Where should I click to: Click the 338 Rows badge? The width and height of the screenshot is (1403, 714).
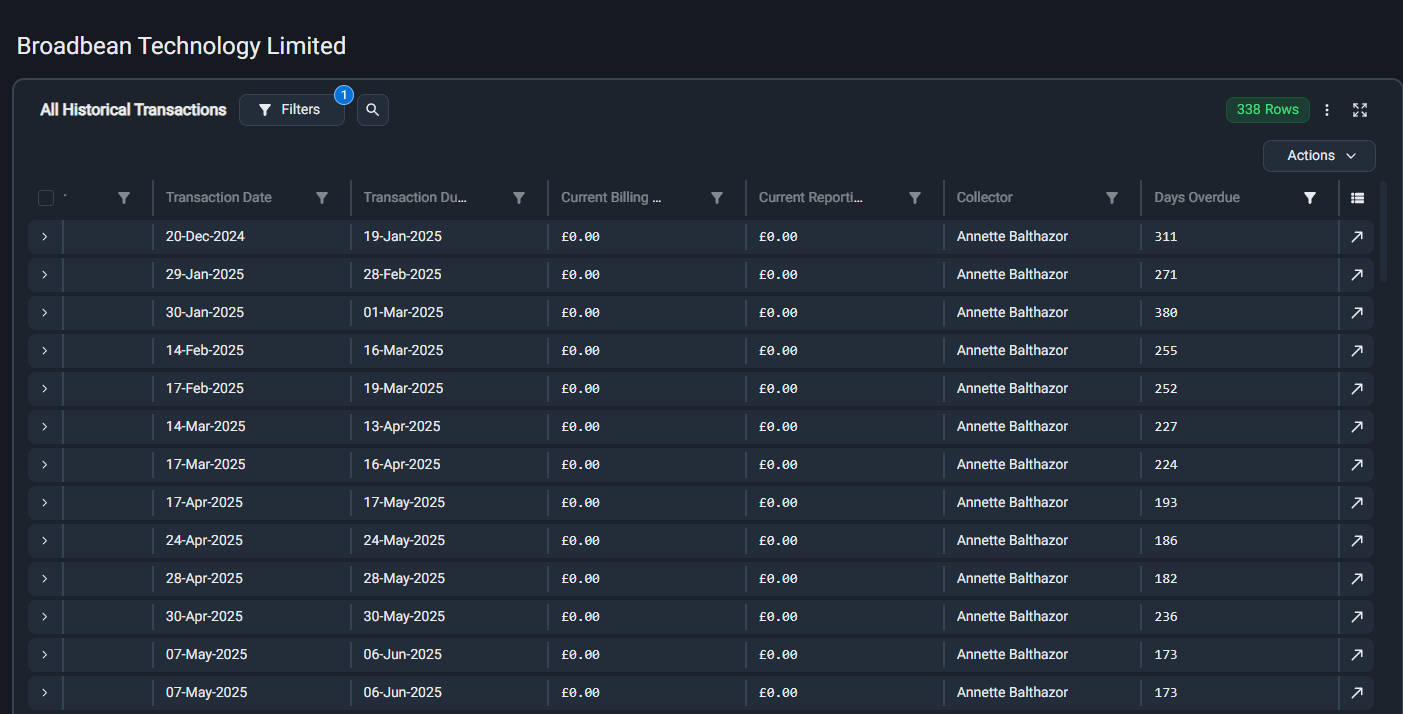point(1268,110)
